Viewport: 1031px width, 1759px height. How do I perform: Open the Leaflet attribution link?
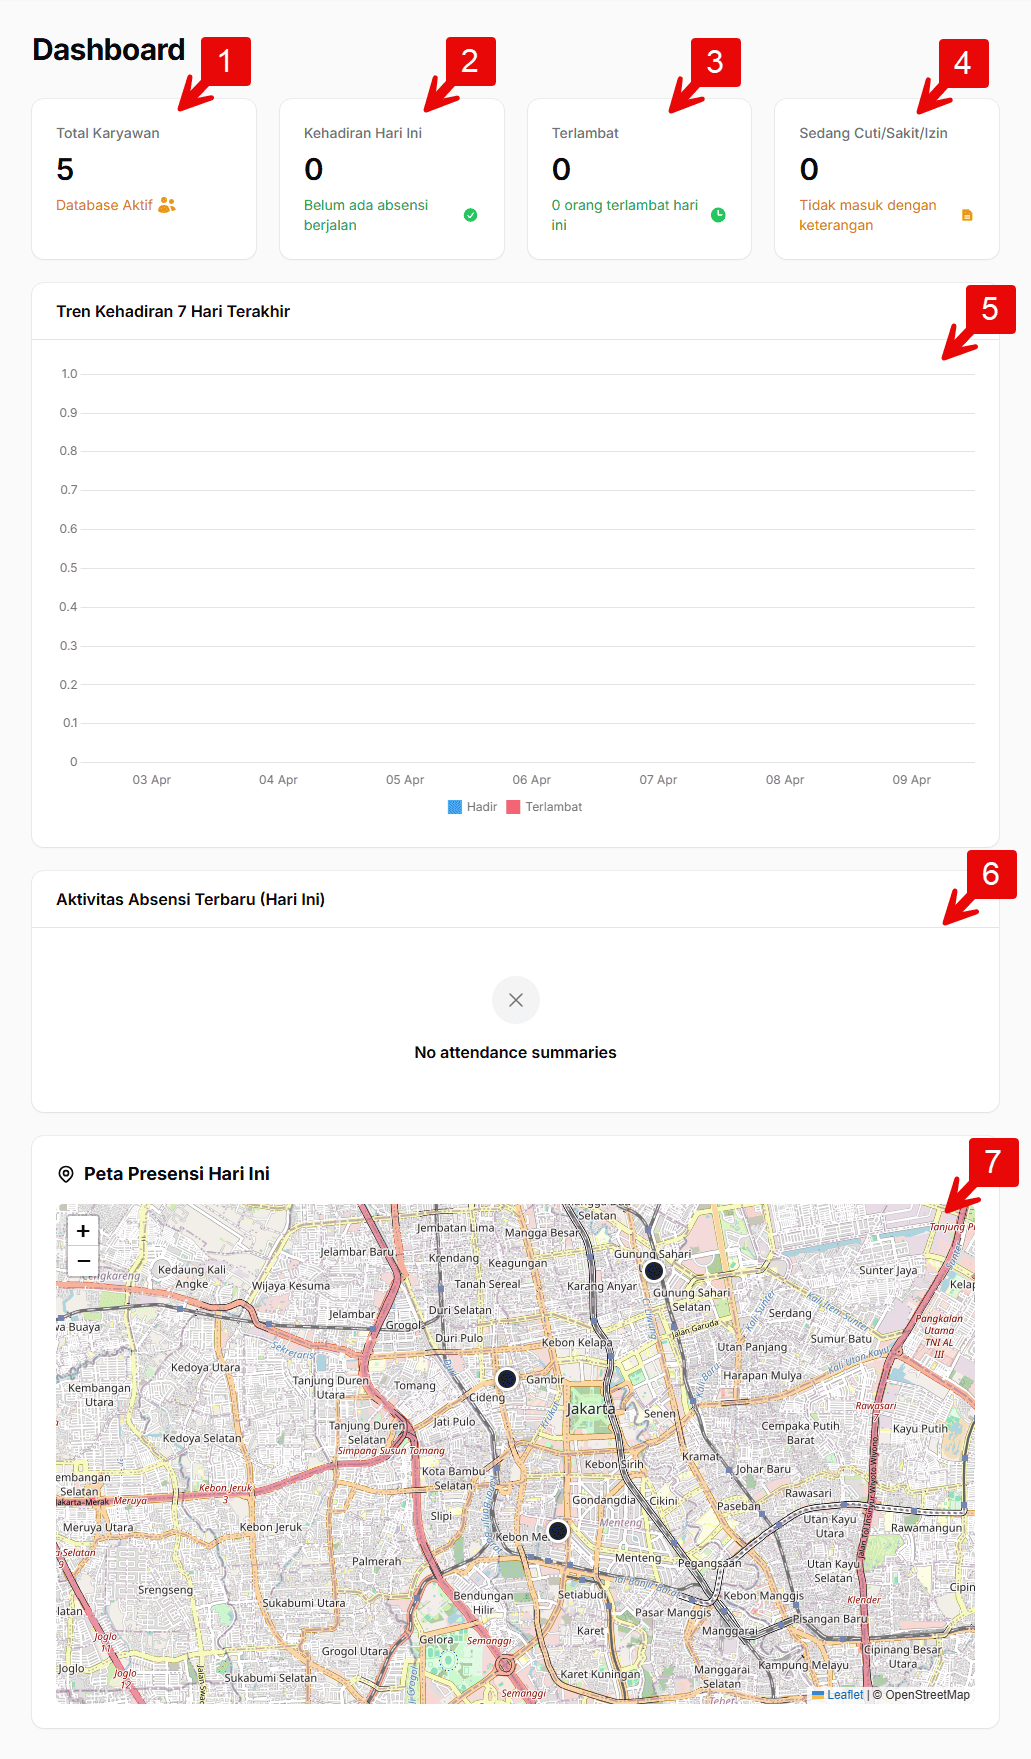coord(844,1695)
